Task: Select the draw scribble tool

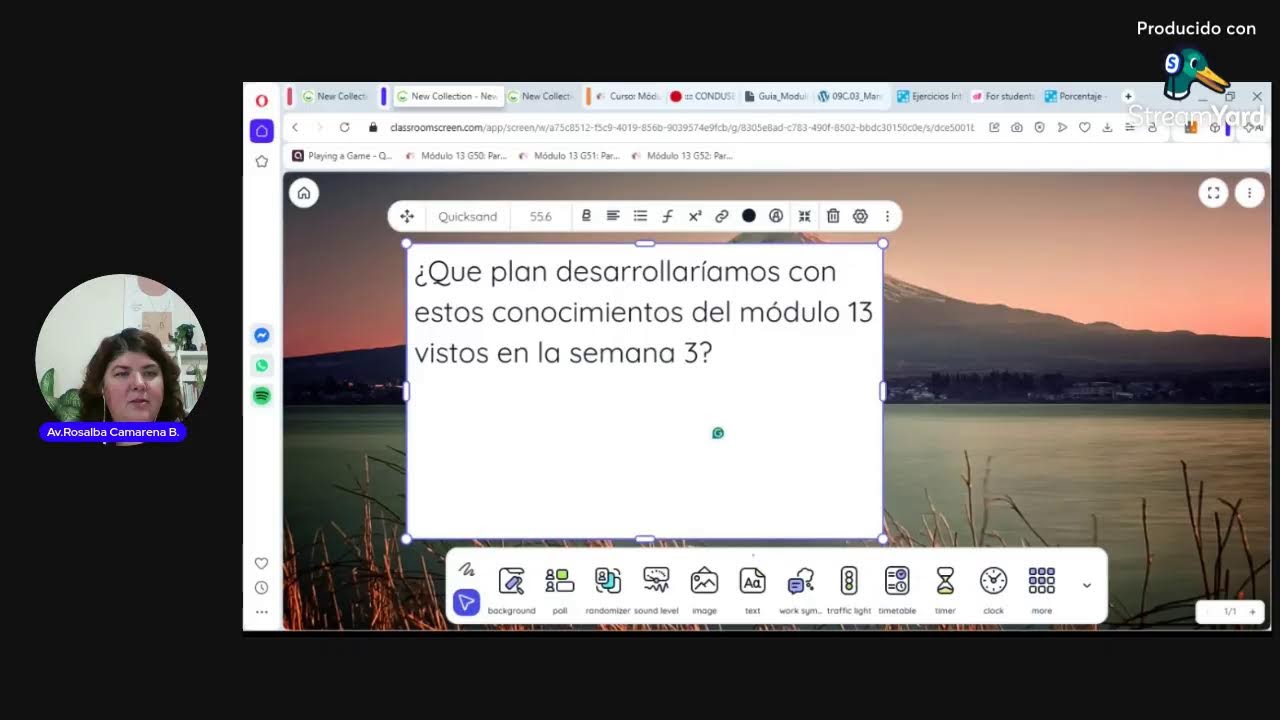Action: point(466,570)
